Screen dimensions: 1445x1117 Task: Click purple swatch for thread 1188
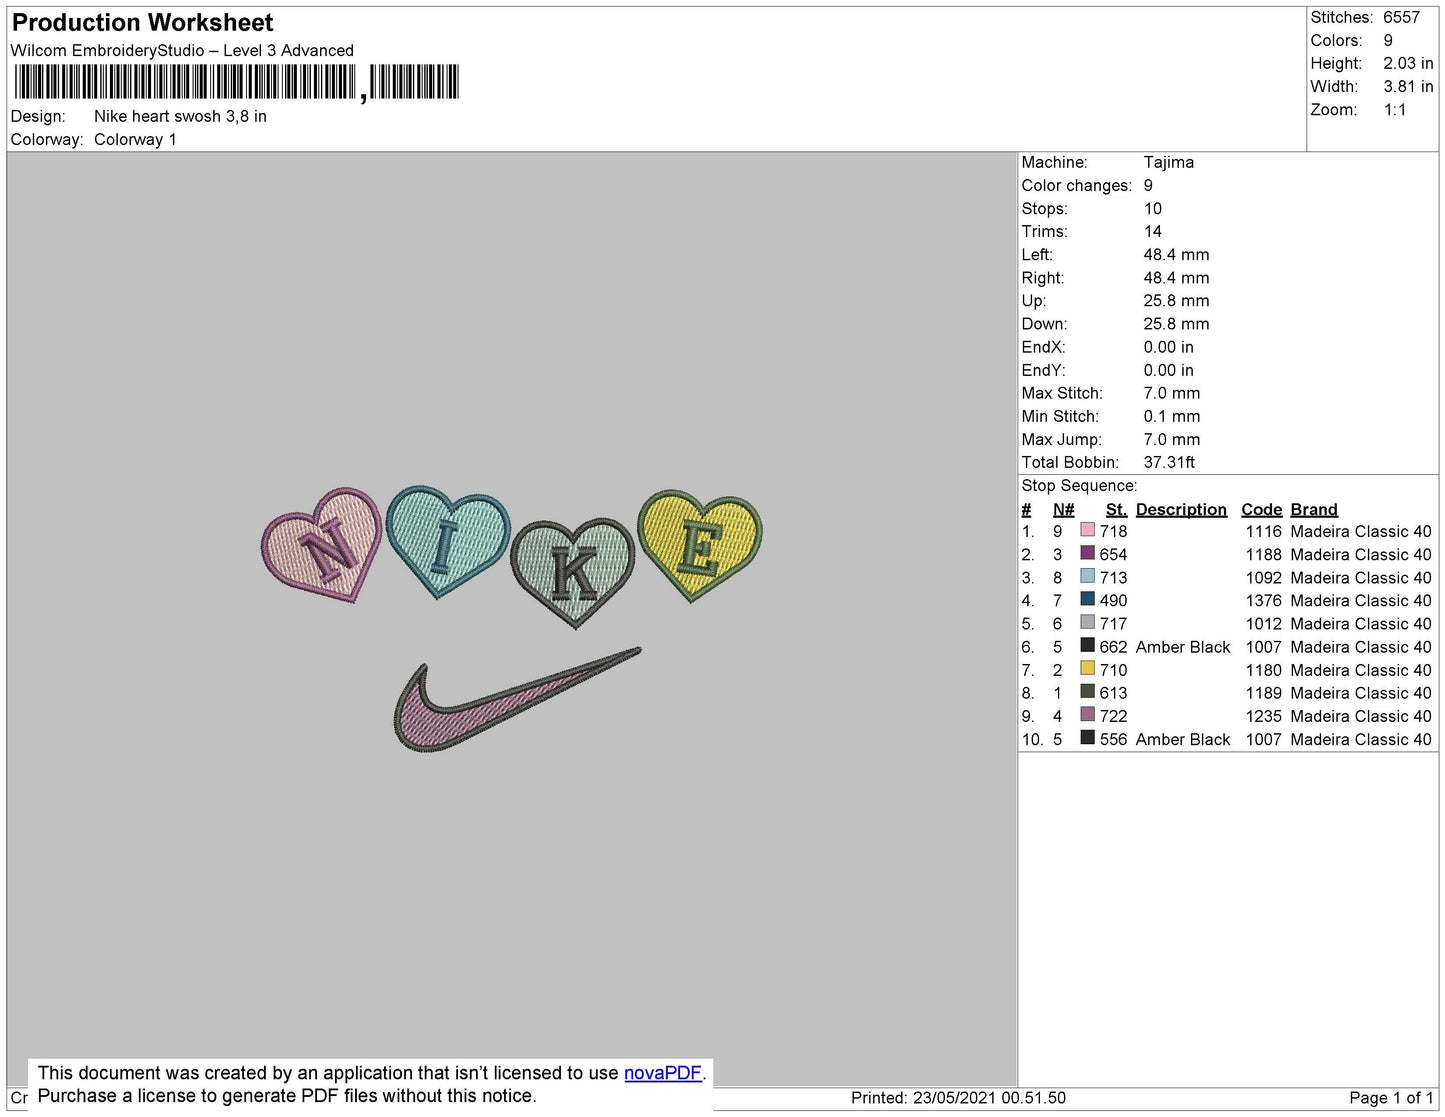(x=1087, y=553)
